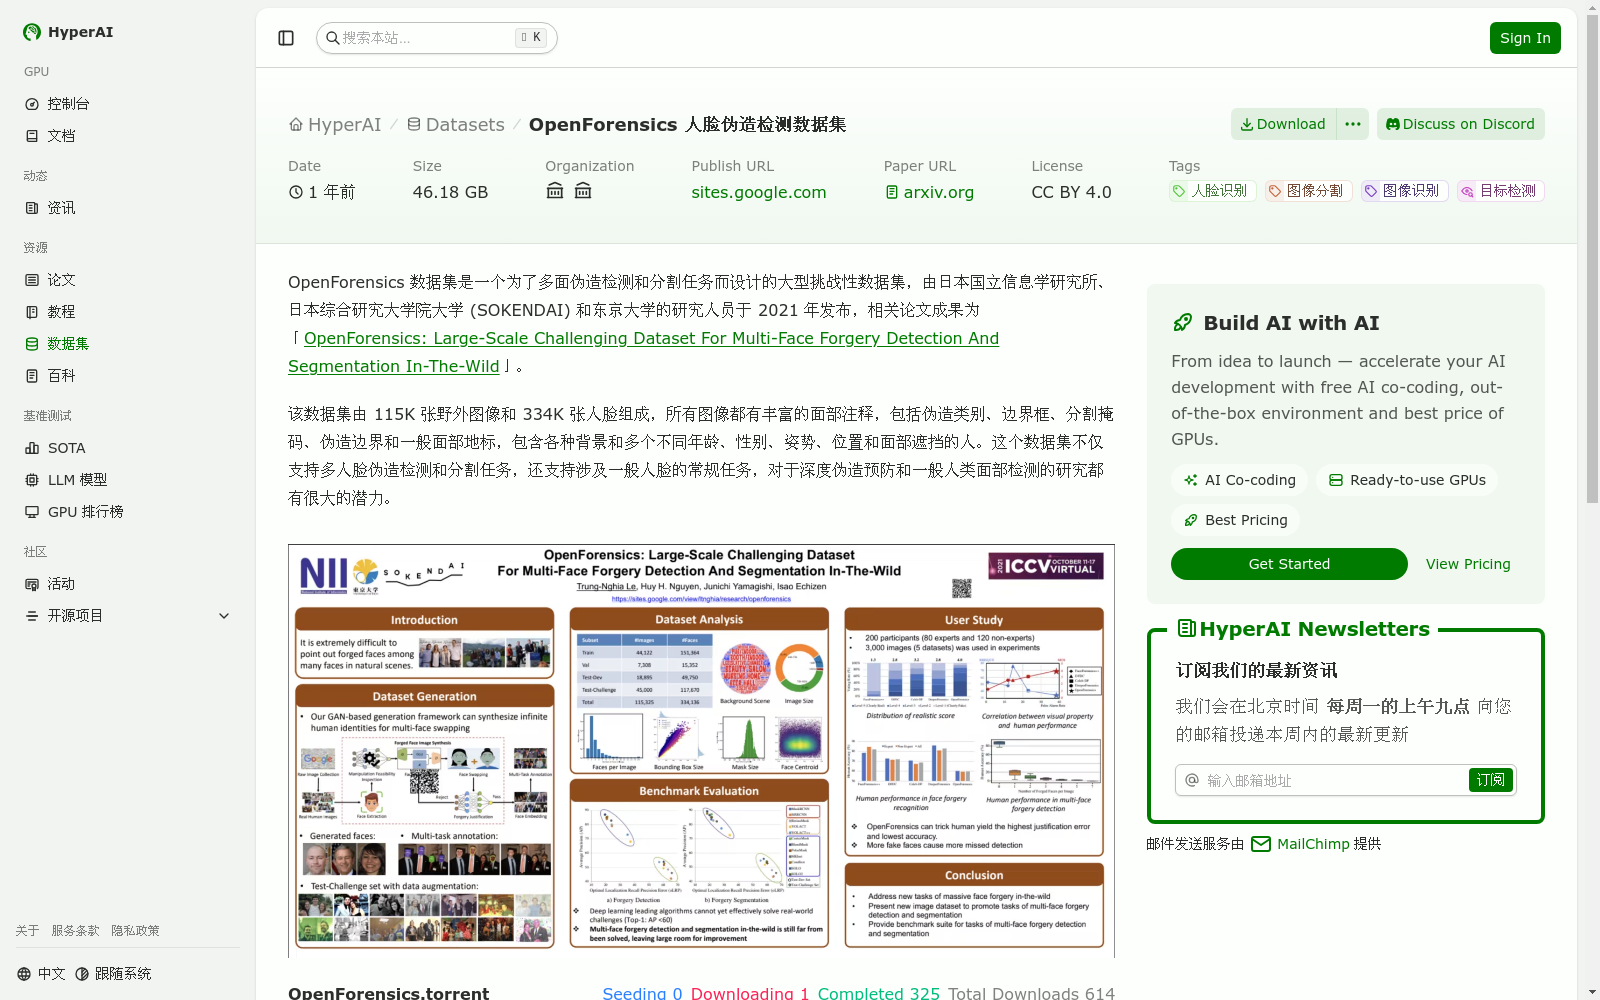
Task: Click the 图像识别 tag
Action: pyautogui.click(x=1403, y=191)
